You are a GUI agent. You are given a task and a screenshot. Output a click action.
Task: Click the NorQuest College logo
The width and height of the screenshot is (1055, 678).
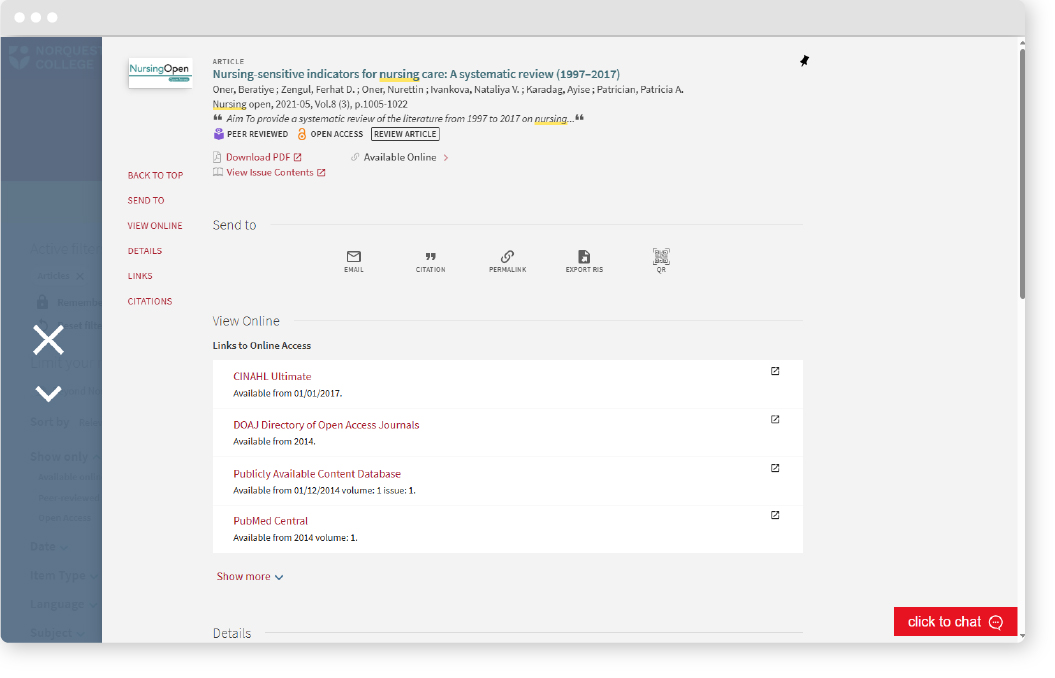[54, 58]
